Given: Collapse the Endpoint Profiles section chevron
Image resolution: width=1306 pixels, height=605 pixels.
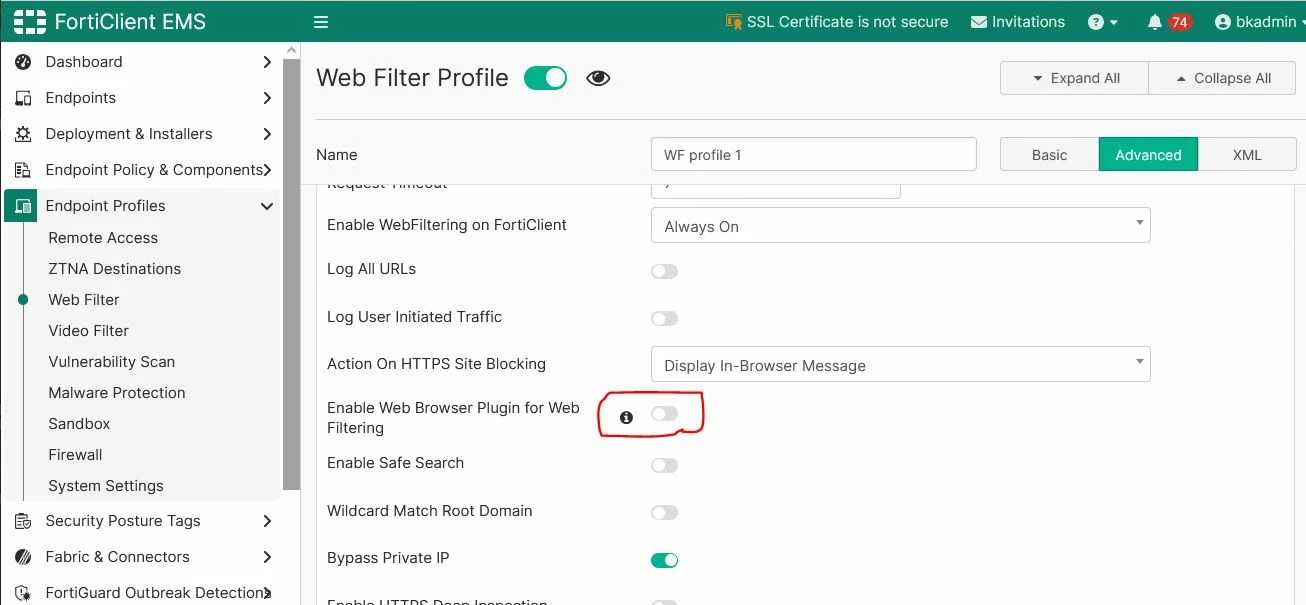Looking at the screenshot, I should click(x=267, y=206).
